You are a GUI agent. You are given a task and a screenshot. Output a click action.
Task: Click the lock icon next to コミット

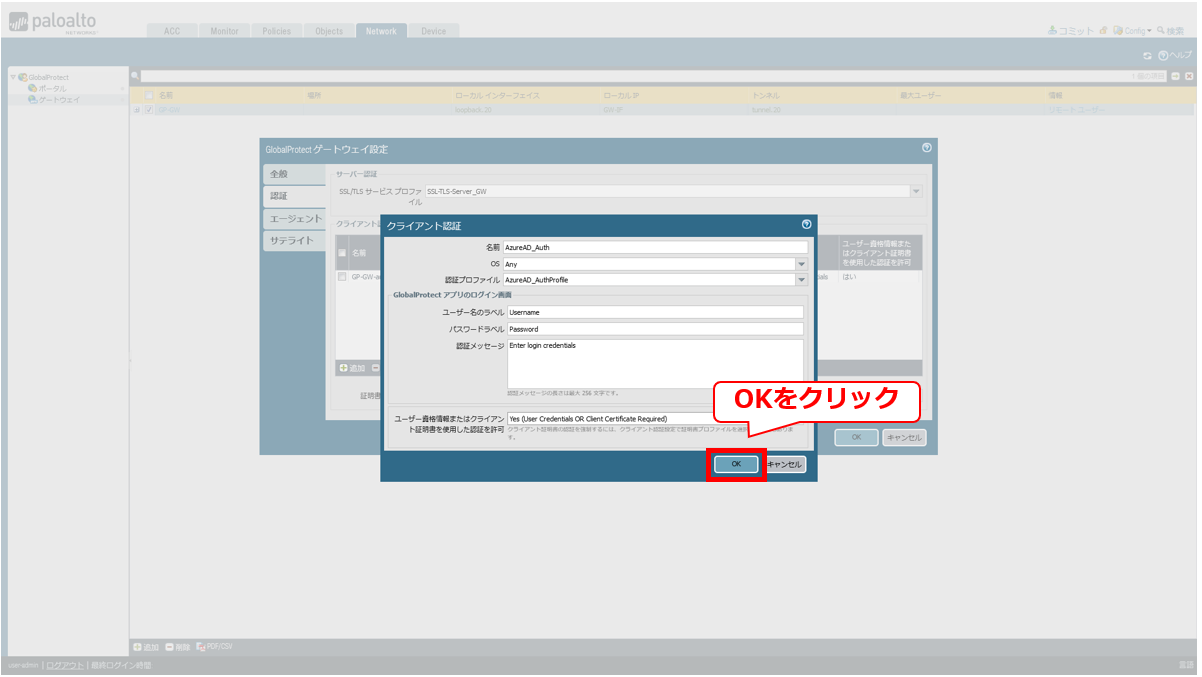(1103, 31)
